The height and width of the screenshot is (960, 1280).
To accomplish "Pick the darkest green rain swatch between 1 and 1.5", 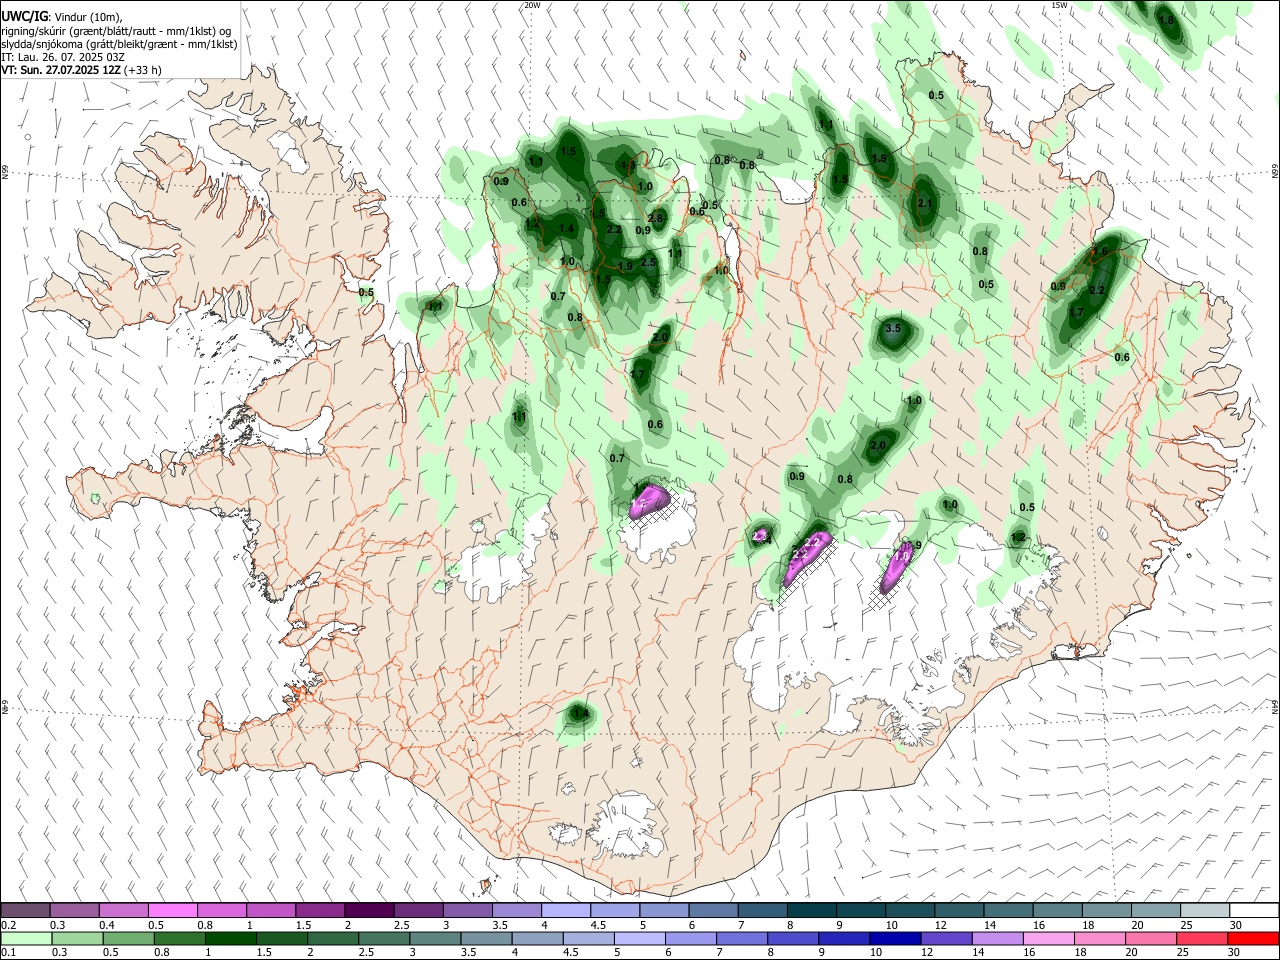I will coord(231,938).
